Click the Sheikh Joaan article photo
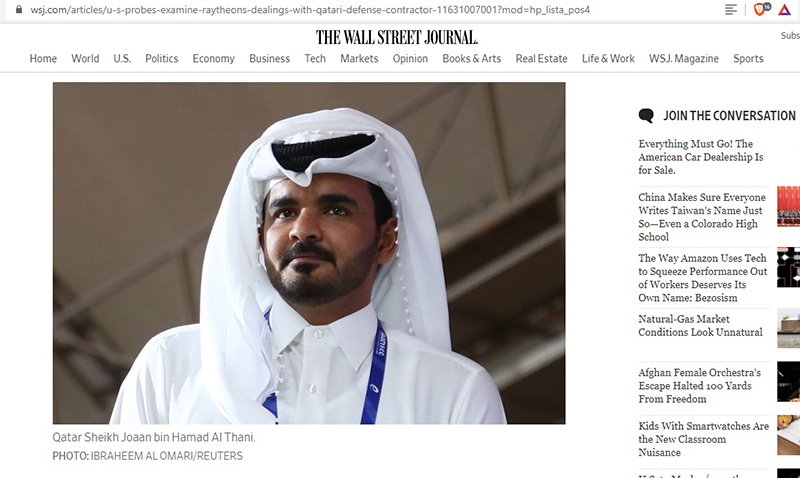The width and height of the screenshot is (800, 478). tap(309, 253)
